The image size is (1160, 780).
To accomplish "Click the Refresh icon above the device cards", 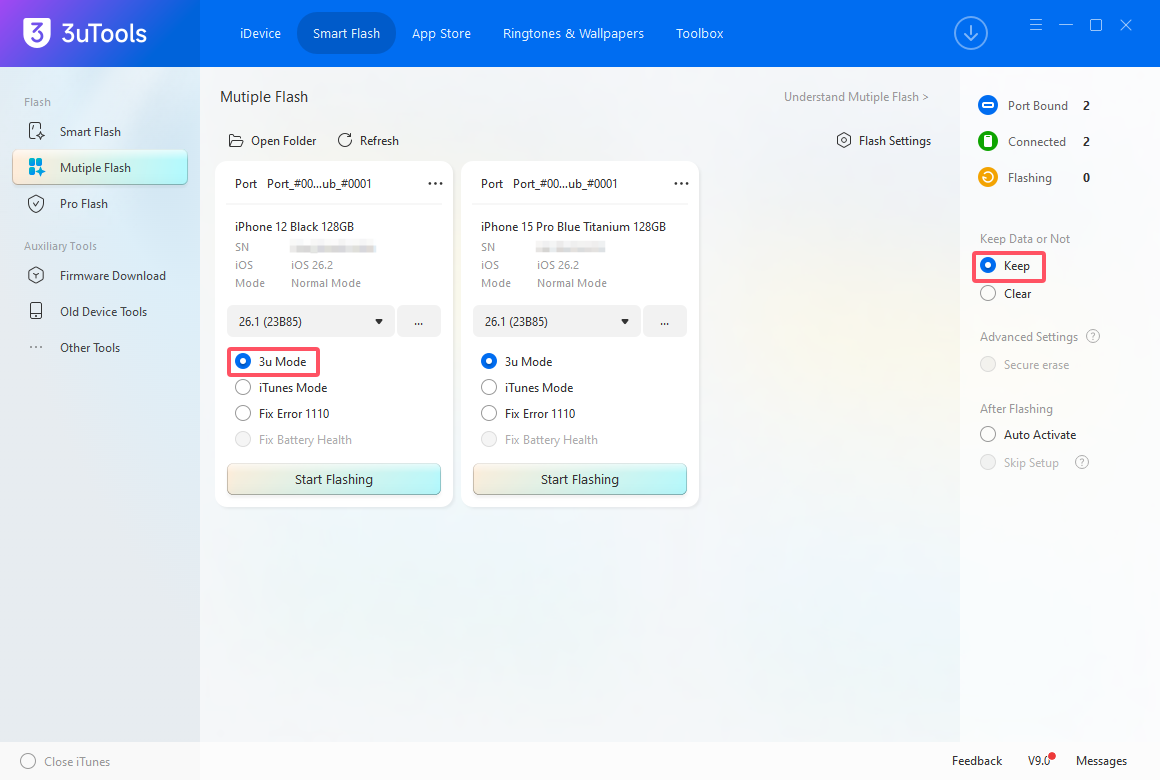I will click(346, 140).
